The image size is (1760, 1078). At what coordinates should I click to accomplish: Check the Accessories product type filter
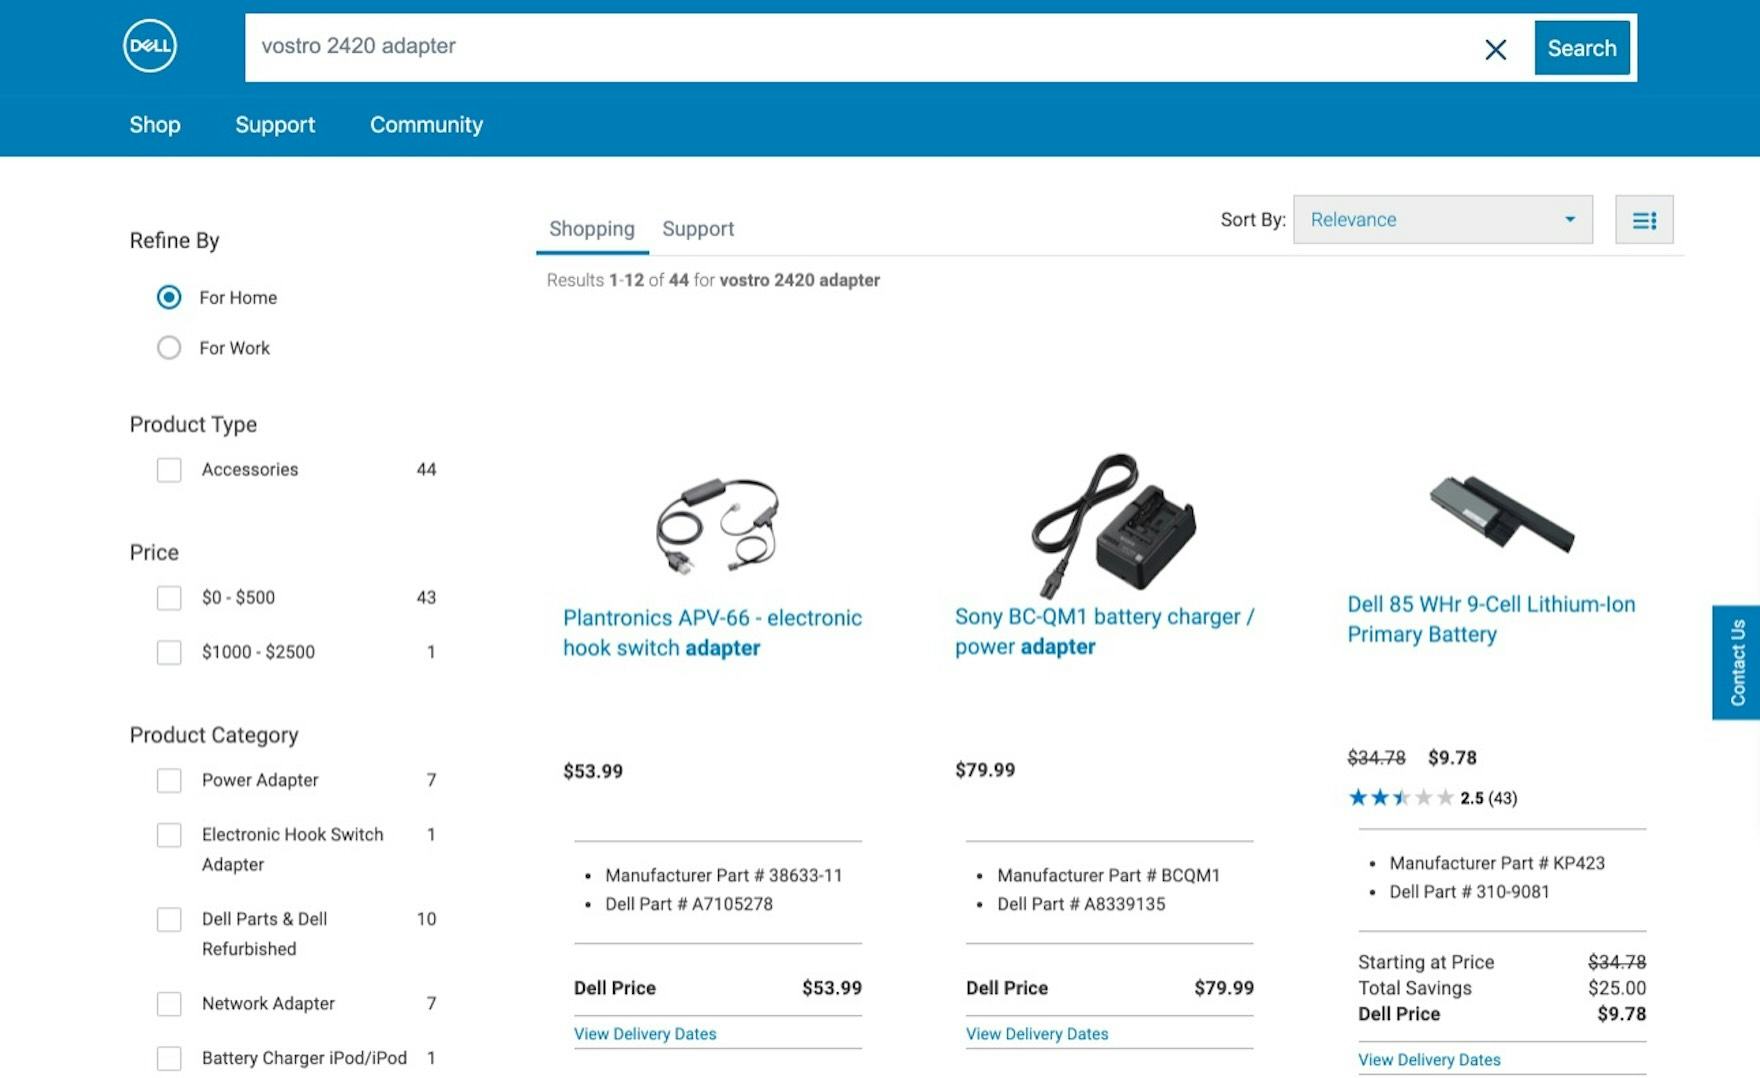coord(169,470)
